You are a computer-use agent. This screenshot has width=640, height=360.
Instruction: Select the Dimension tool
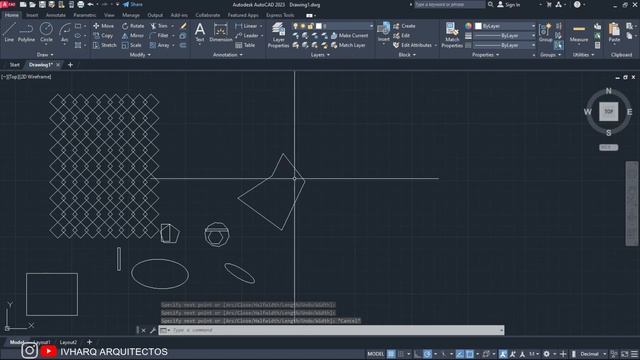tap(221, 33)
